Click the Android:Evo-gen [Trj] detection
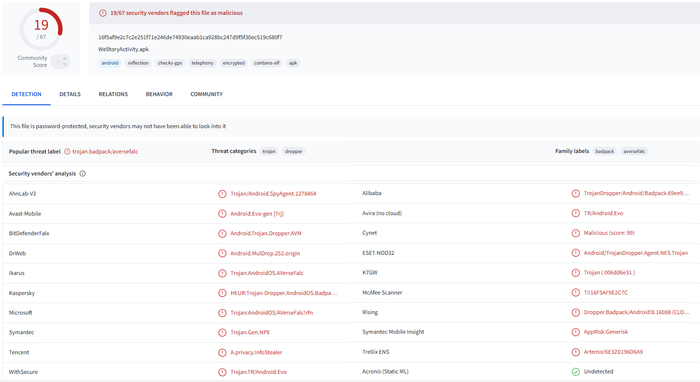Viewport: 700px width, 382px height. 257,214
